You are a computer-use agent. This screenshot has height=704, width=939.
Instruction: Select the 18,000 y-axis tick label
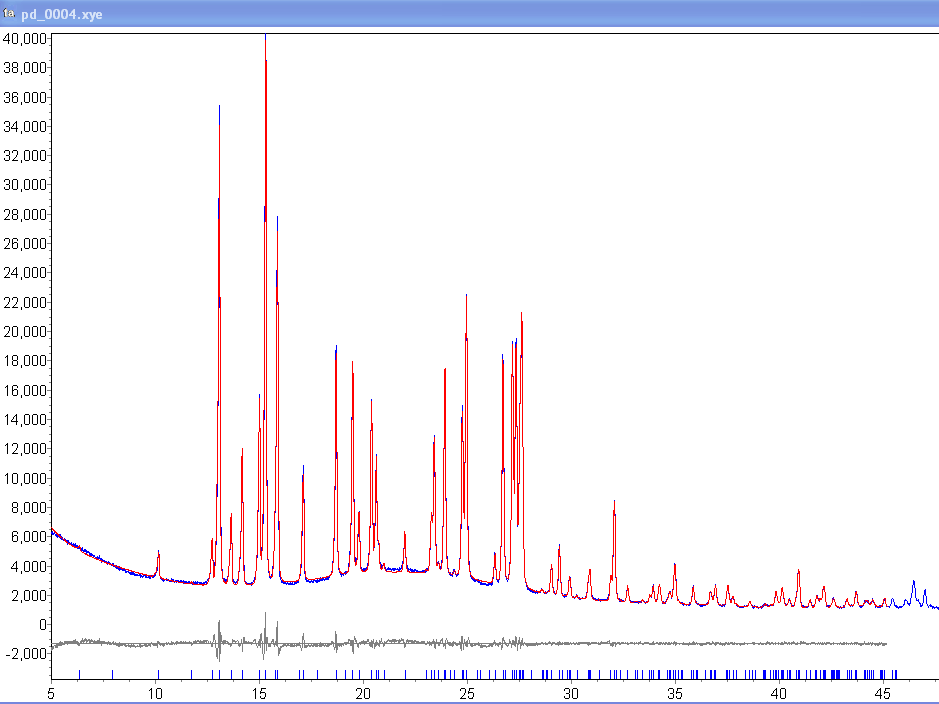point(25,361)
